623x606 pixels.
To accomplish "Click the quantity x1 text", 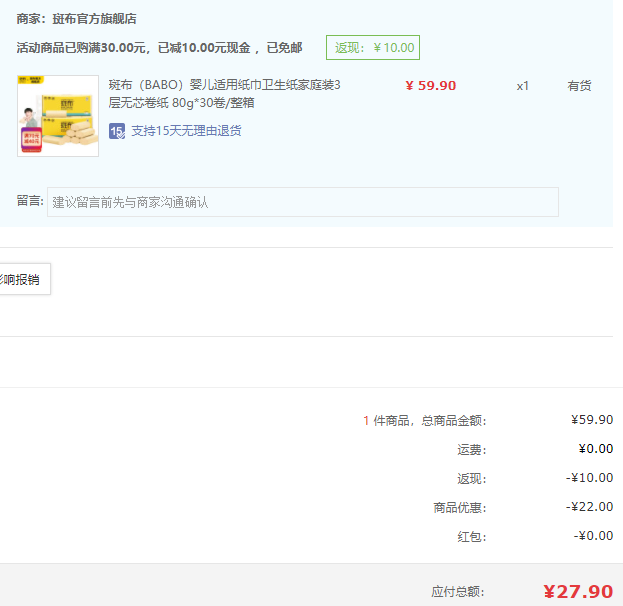I will coord(522,86).
